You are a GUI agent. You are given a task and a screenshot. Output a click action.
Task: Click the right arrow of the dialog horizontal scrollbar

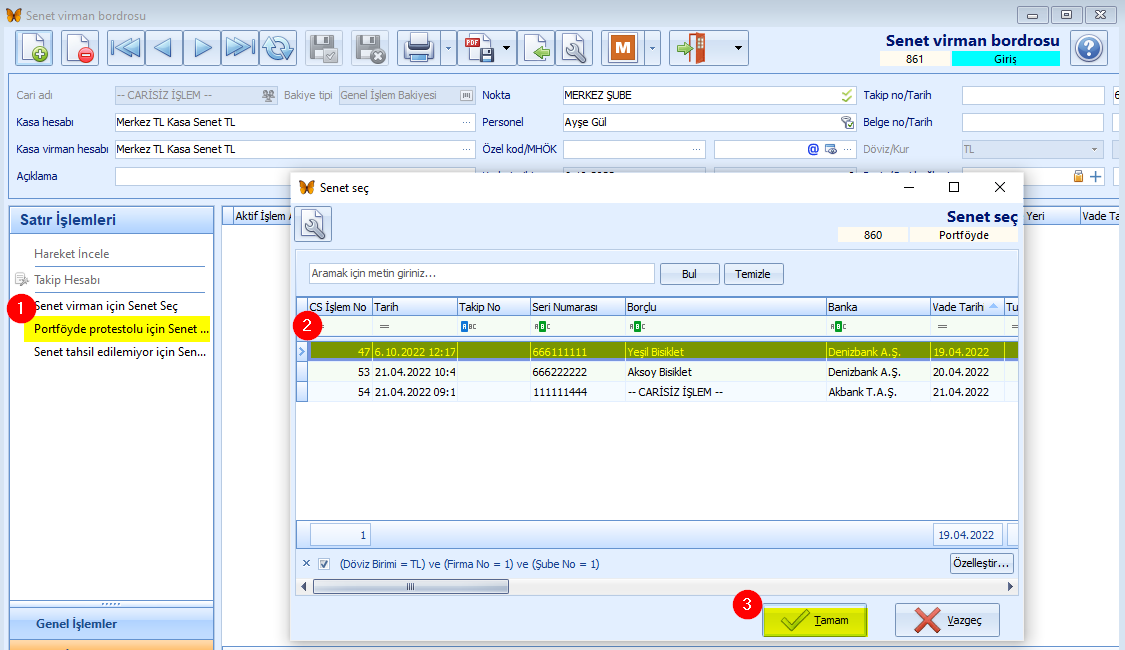coord(1010,587)
